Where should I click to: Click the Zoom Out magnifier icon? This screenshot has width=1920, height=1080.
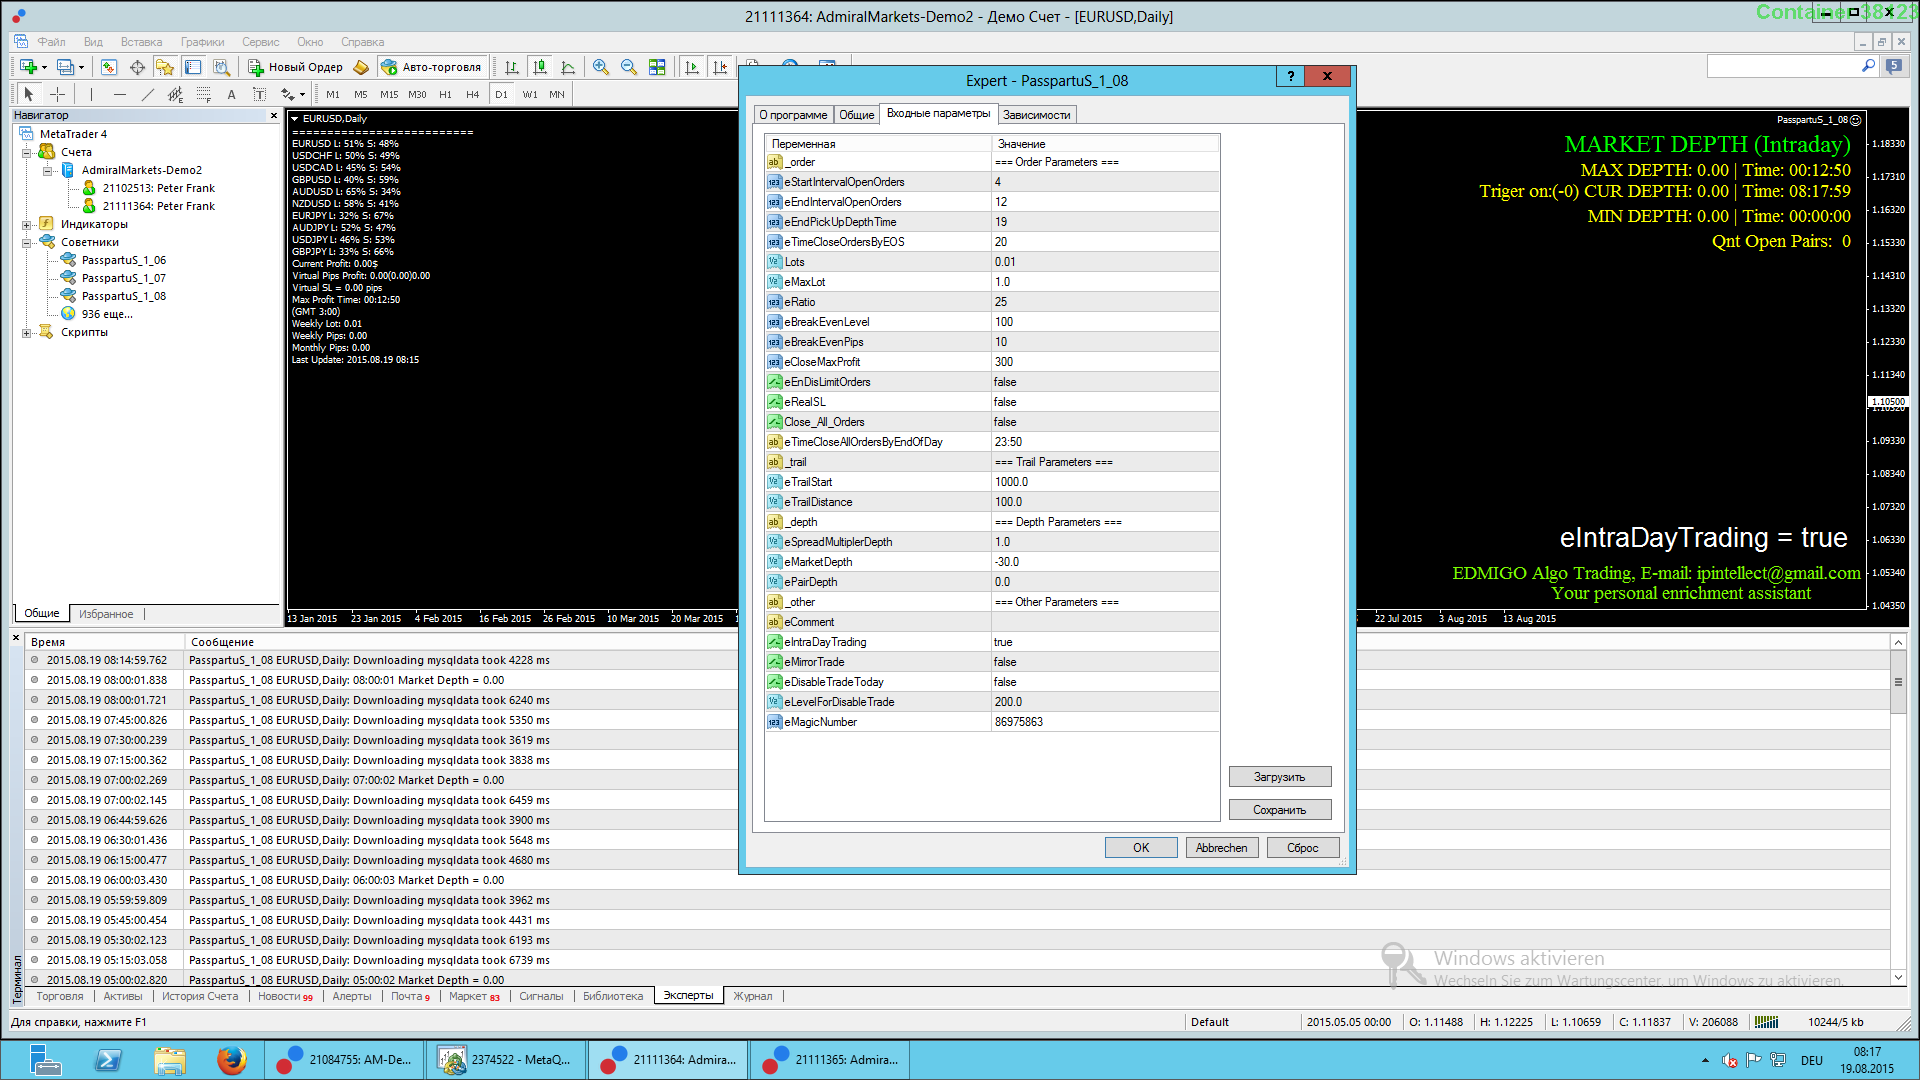tap(629, 67)
